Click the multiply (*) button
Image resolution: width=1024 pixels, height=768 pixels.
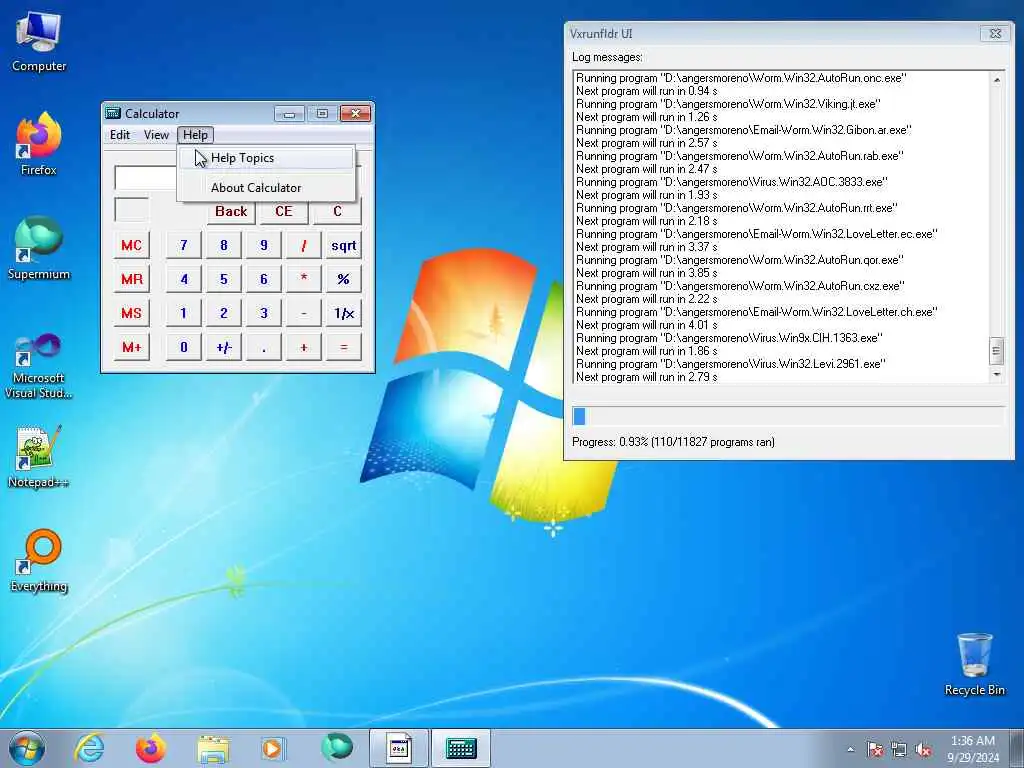[304, 280]
